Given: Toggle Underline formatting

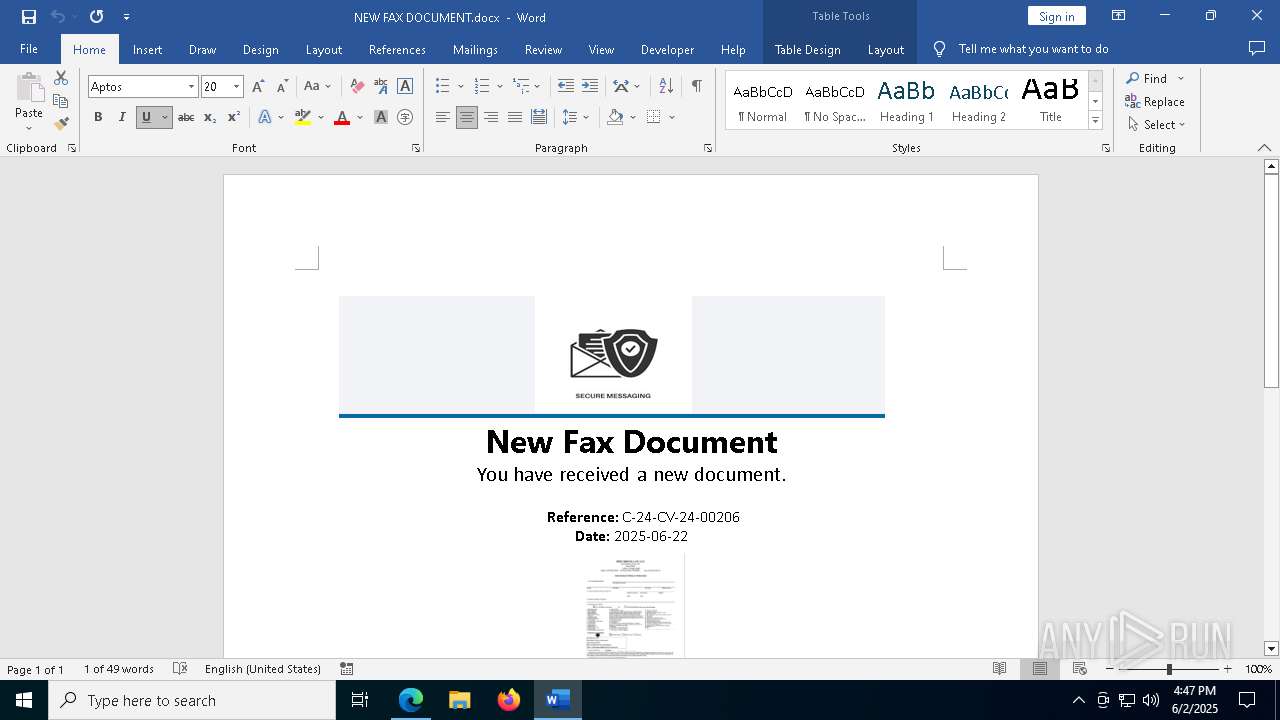Looking at the screenshot, I should pyautogui.click(x=146, y=117).
